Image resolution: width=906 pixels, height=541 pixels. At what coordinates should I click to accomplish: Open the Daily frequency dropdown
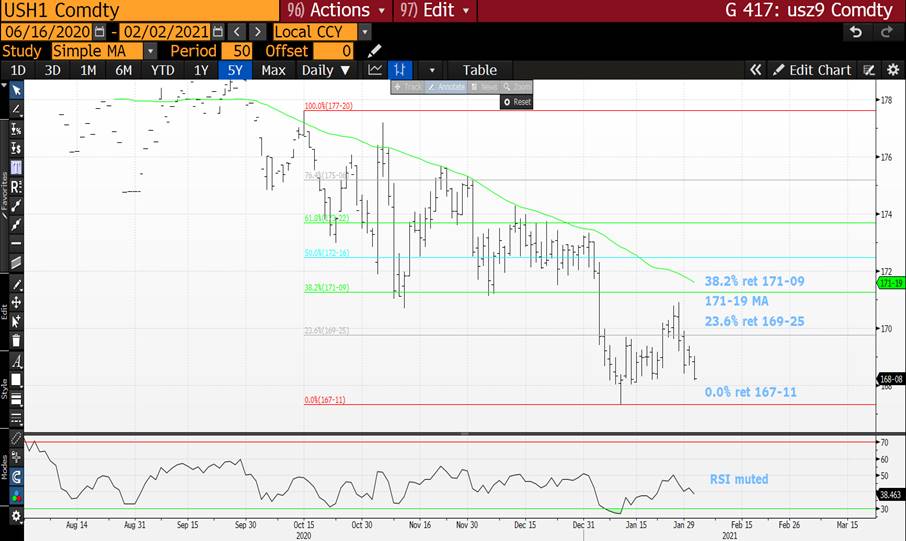(326, 70)
